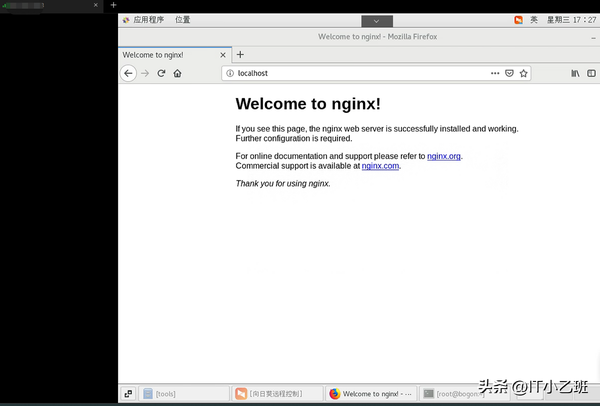Open a new tab with plus button
The width and height of the screenshot is (600, 406).
pos(240,55)
